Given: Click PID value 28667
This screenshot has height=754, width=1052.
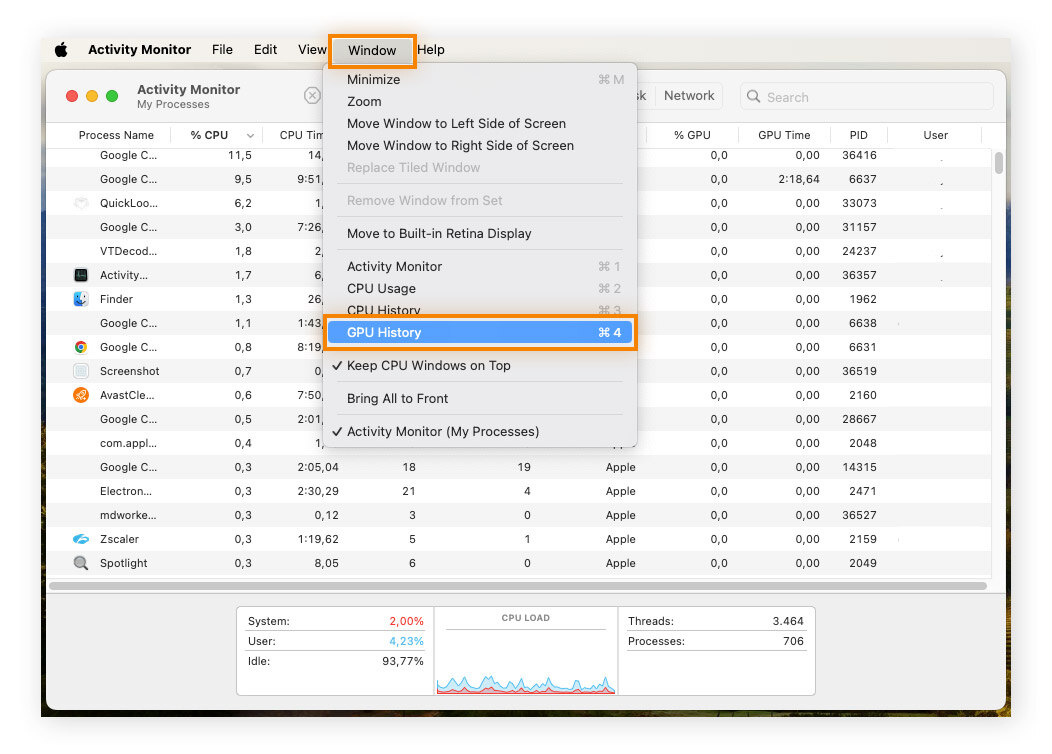Looking at the screenshot, I should 859,419.
